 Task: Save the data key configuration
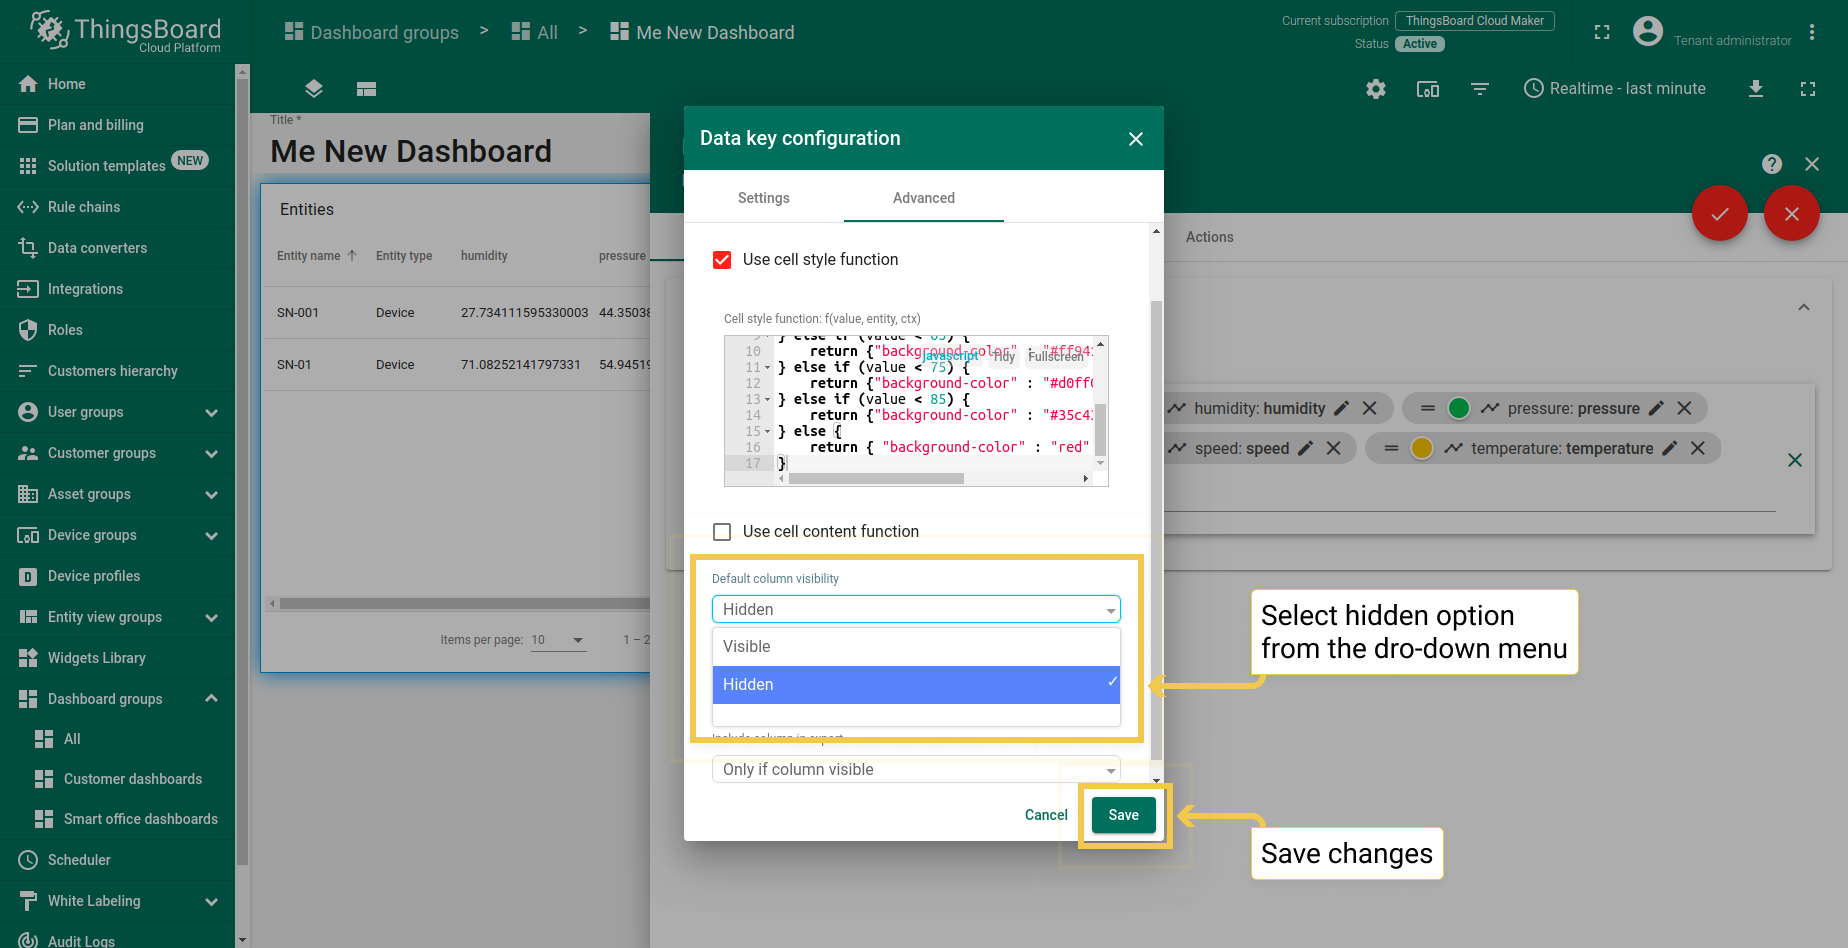point(1124,815)
